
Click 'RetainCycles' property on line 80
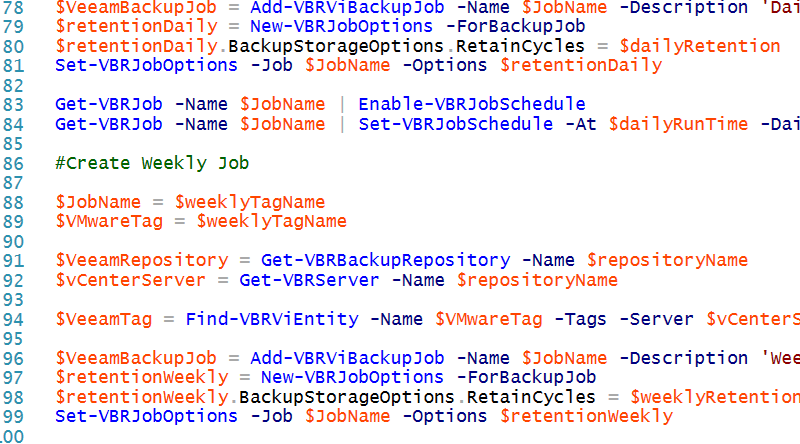pyautogui.click(x=520, y=46)
